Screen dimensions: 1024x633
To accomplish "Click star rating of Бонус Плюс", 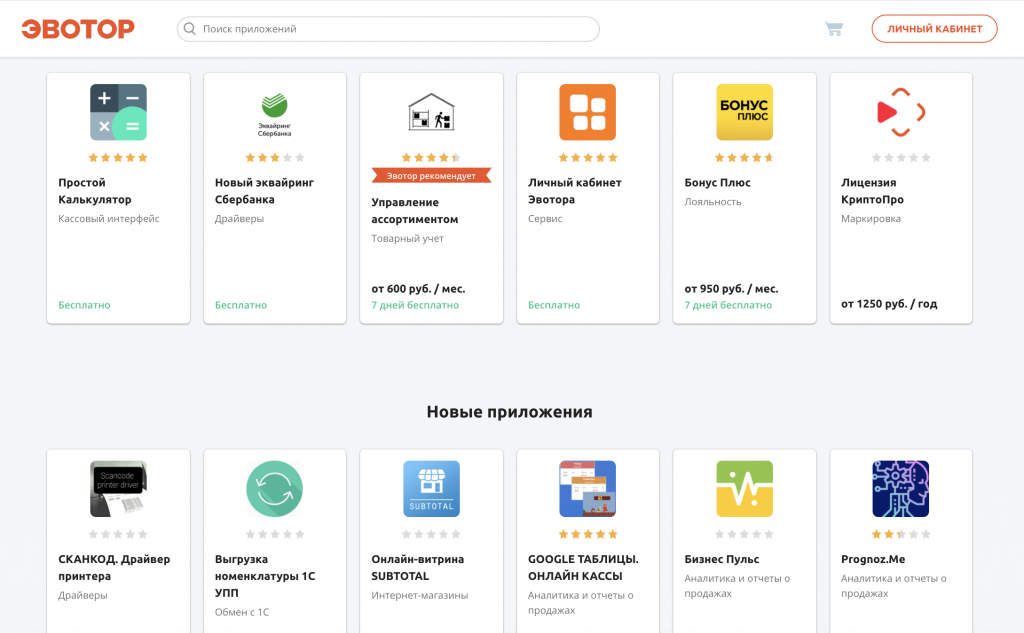I will [744, 157].
